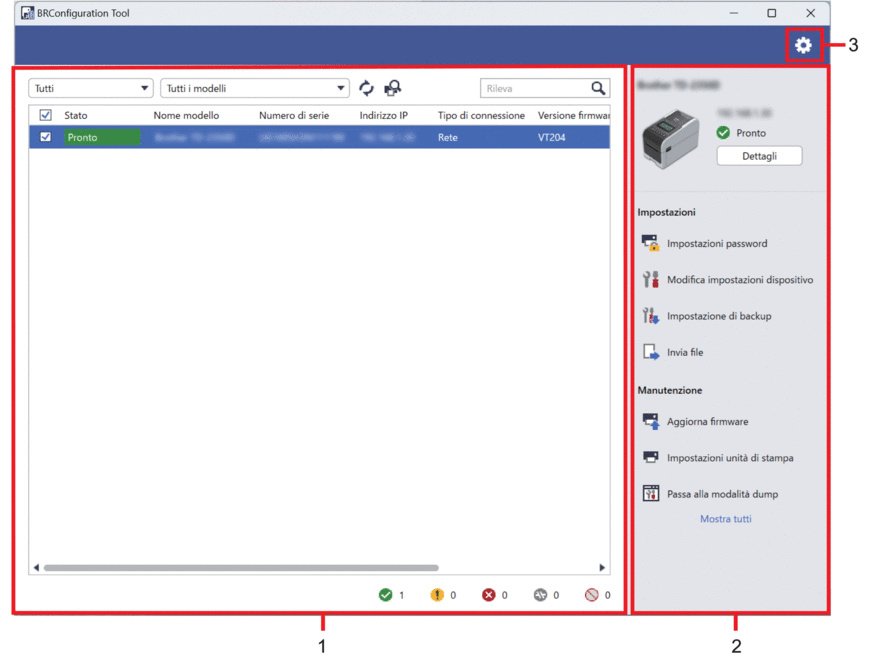
Task: Click the search for printers icon
Action: click(393, 88)
